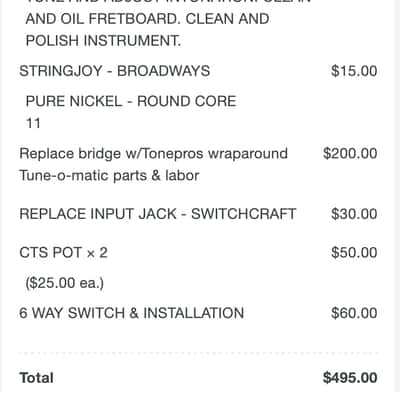Click the Tune-o-matic parts & labor text
Screen dimensions: 400x400
(x=109, y=176)
